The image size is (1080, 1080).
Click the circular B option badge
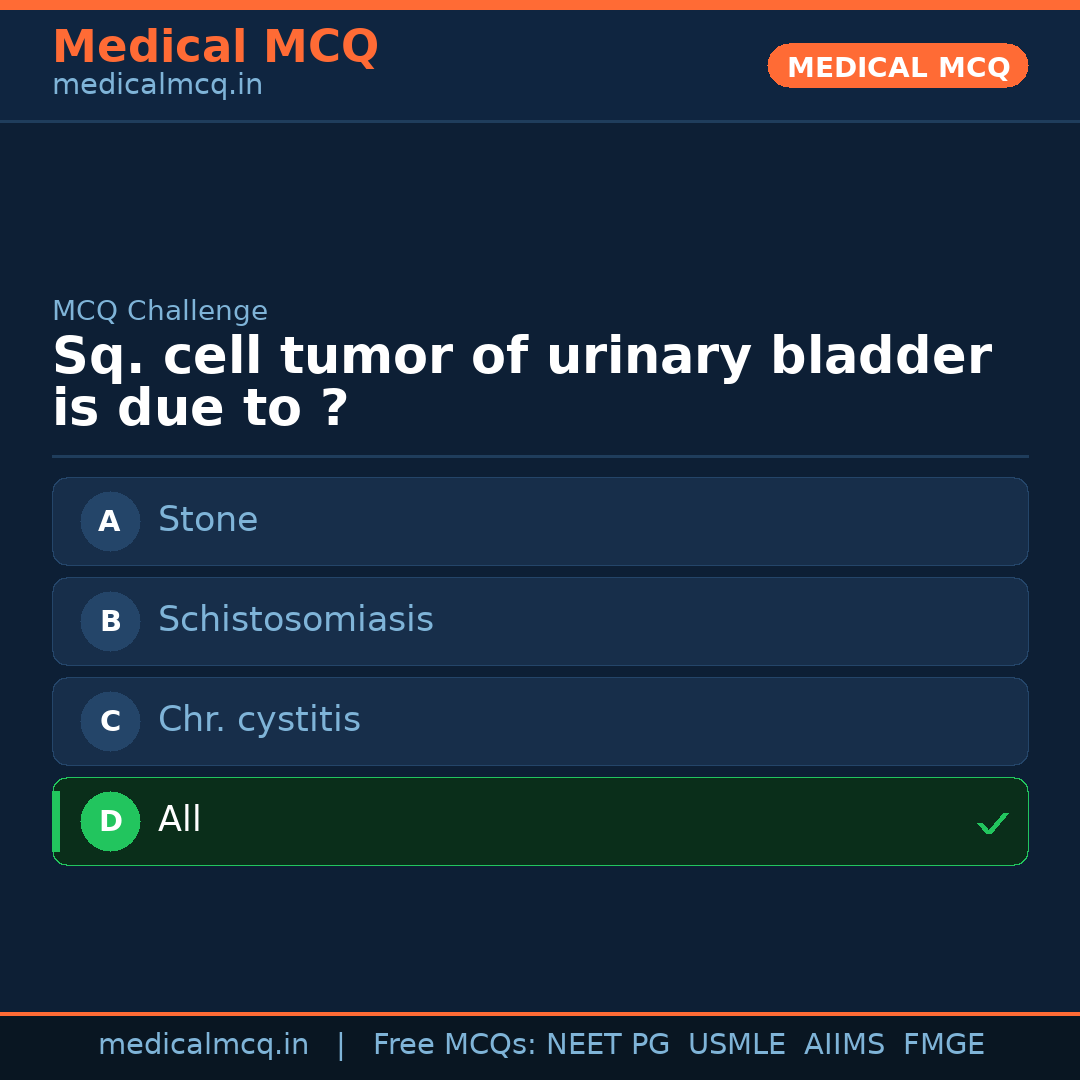pyautogui.click(x=110, y=621)
